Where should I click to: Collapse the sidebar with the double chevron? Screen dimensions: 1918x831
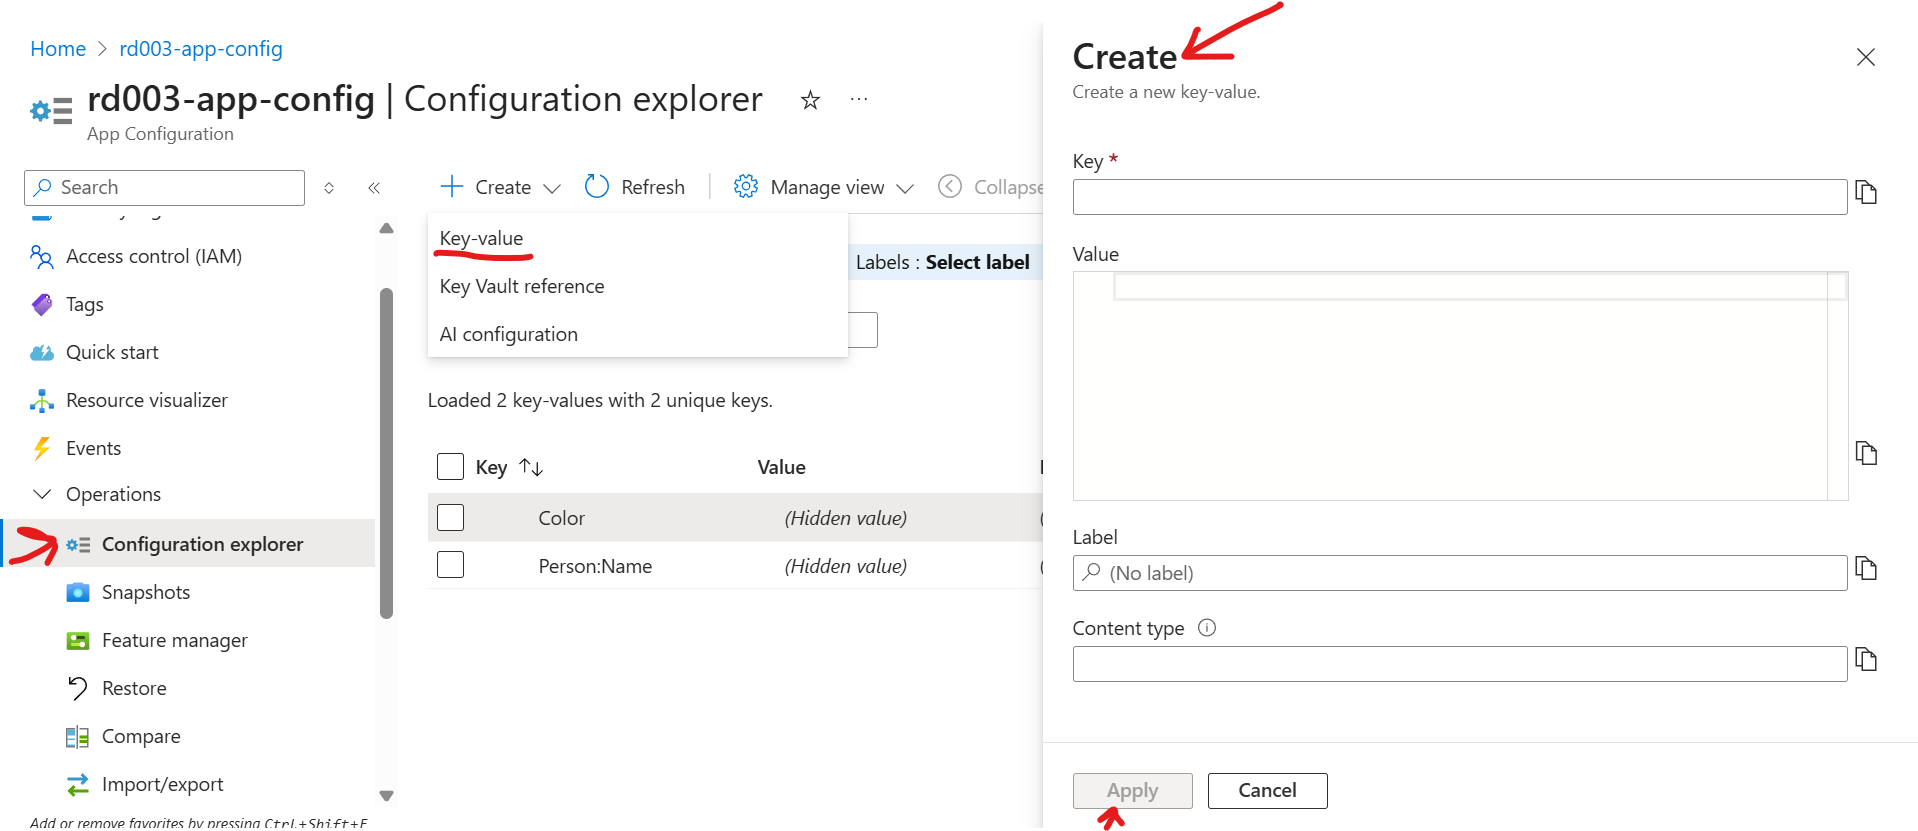tap(374, 188)
